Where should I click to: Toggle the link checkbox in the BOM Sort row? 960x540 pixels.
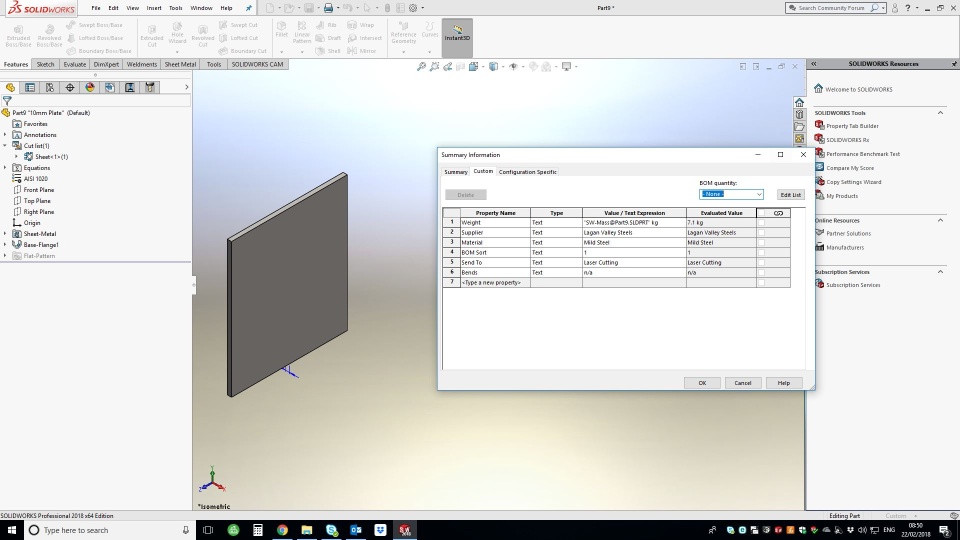761,252
